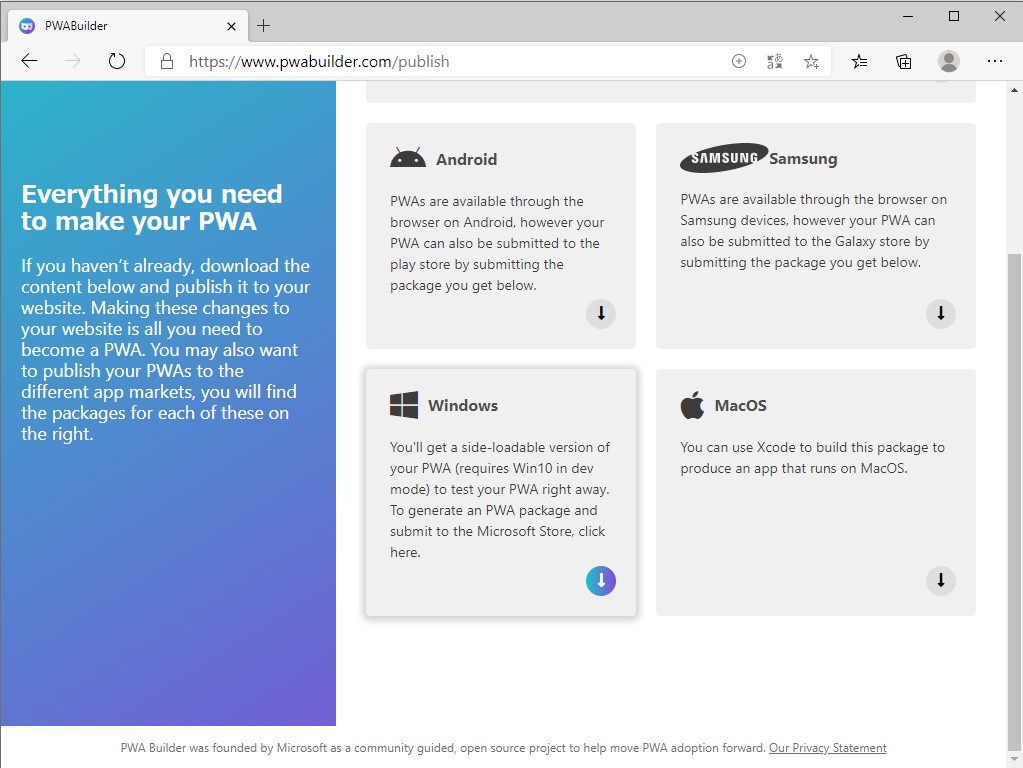This screenshot has height=768, width=1023.
Task: Click the Samsung oval logo
Action: tap(722, 157)
